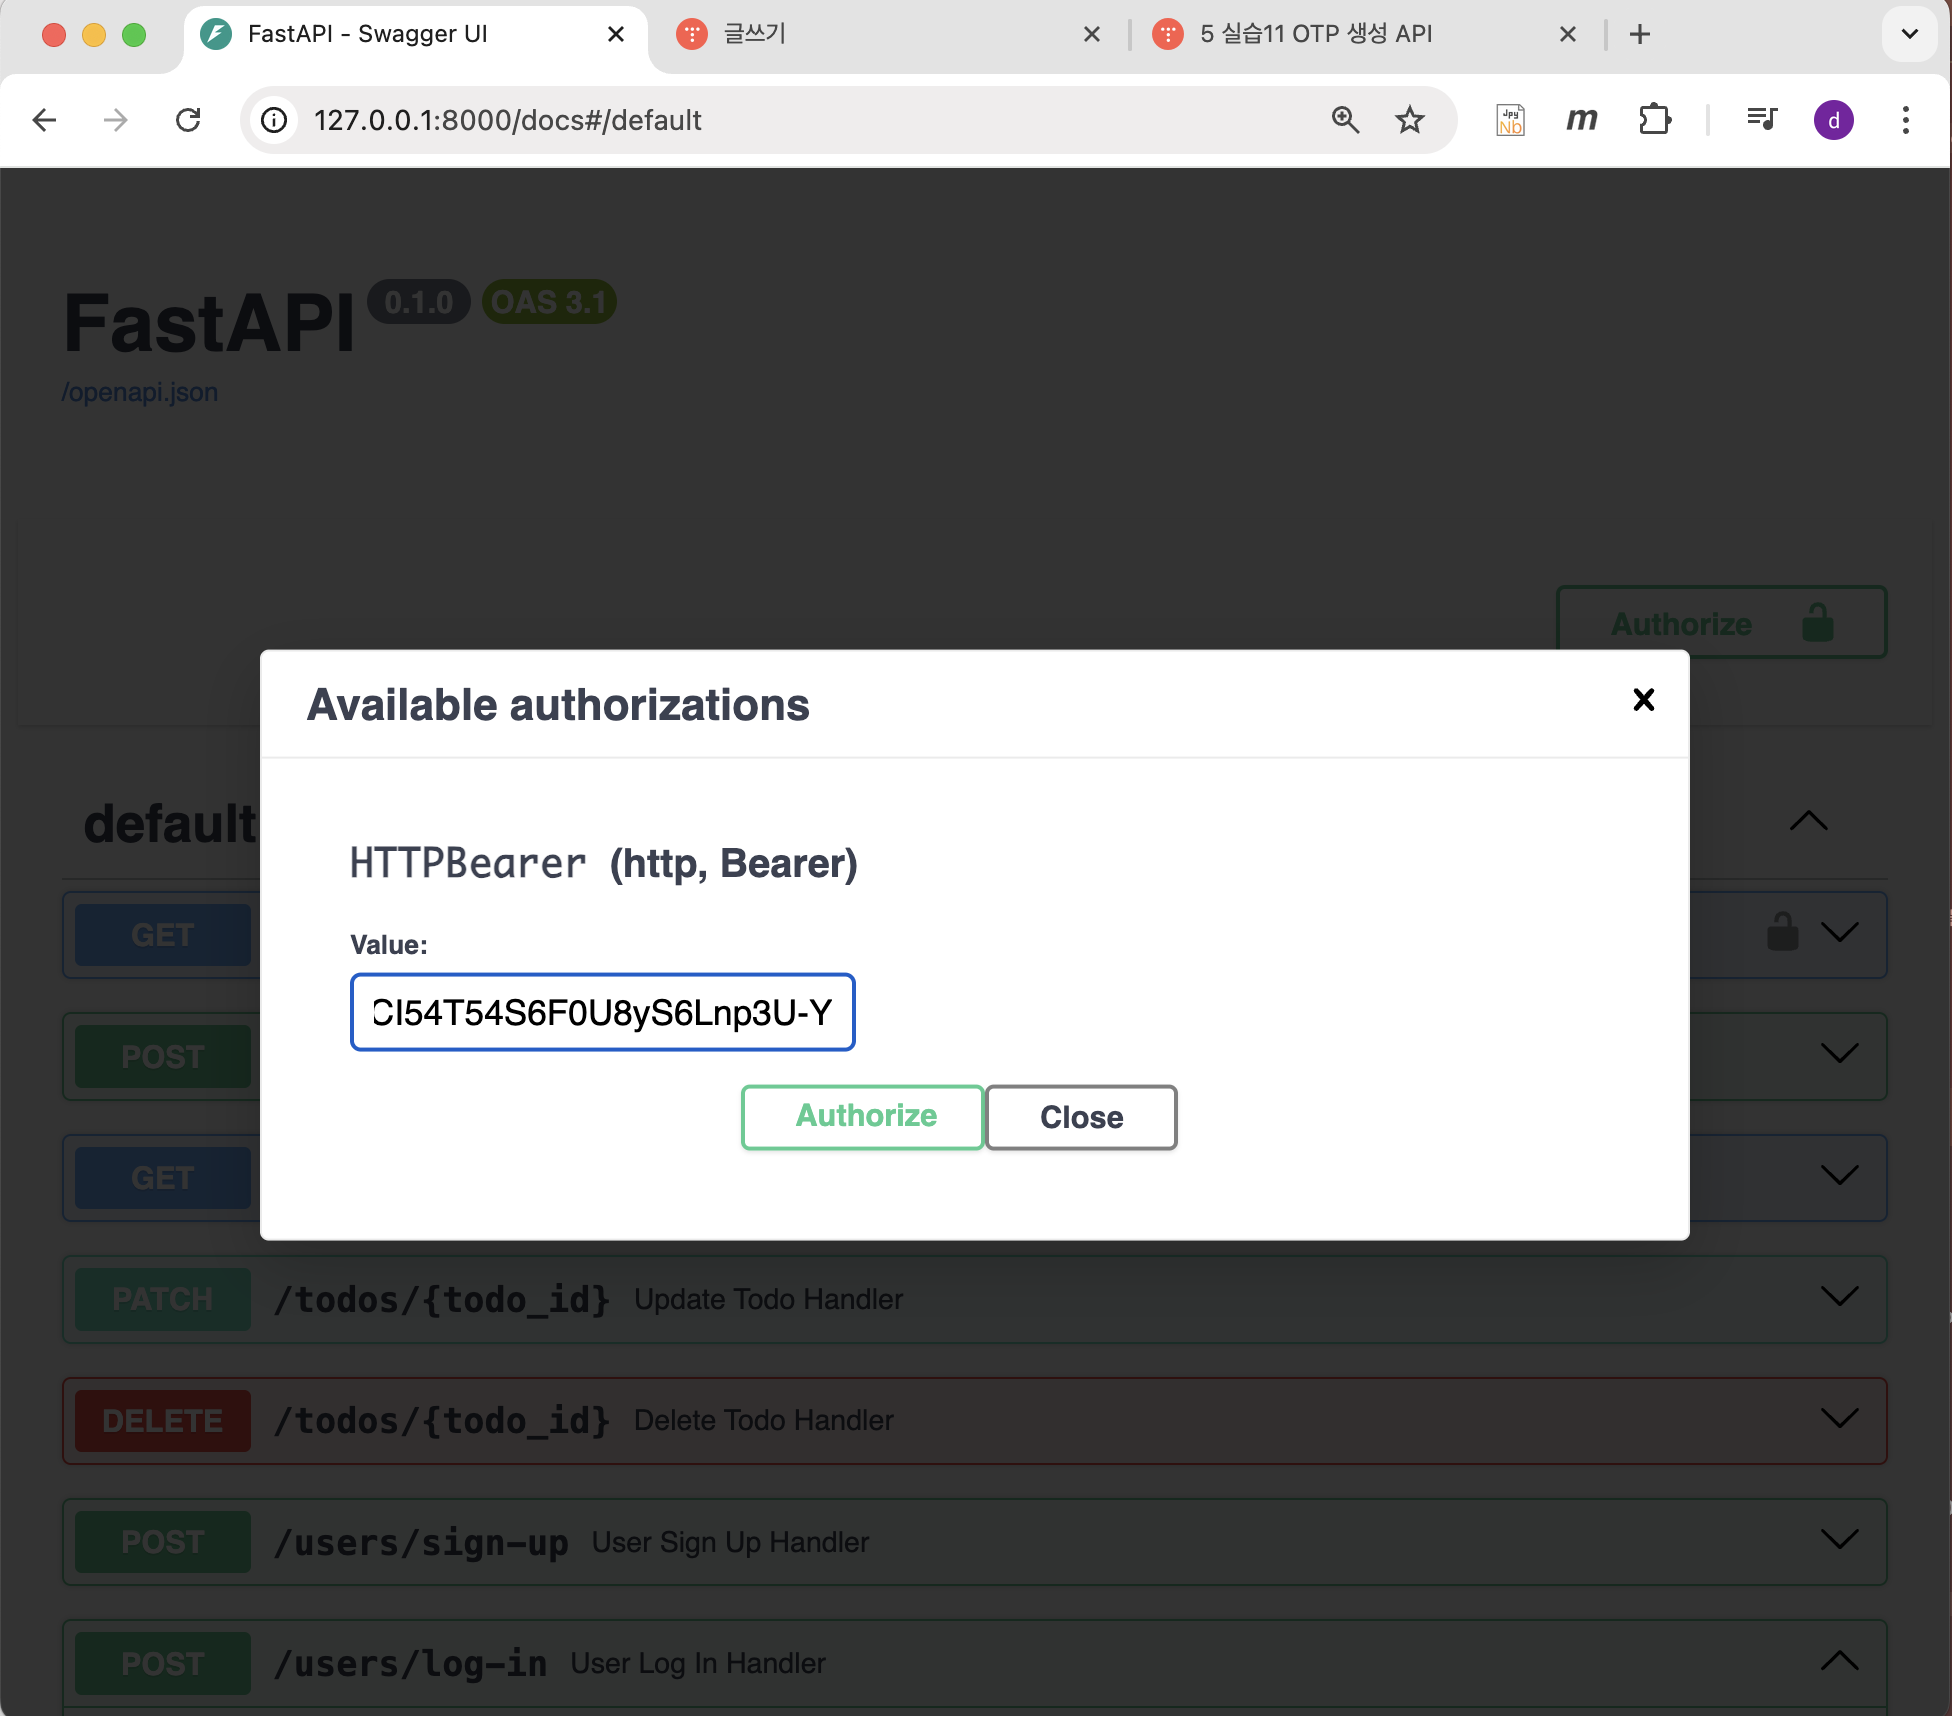Image resolution: width=1952 pixels, height=1716 pixels.
Task: Click the media control playlist icon
Action: tap(1761, 120)
